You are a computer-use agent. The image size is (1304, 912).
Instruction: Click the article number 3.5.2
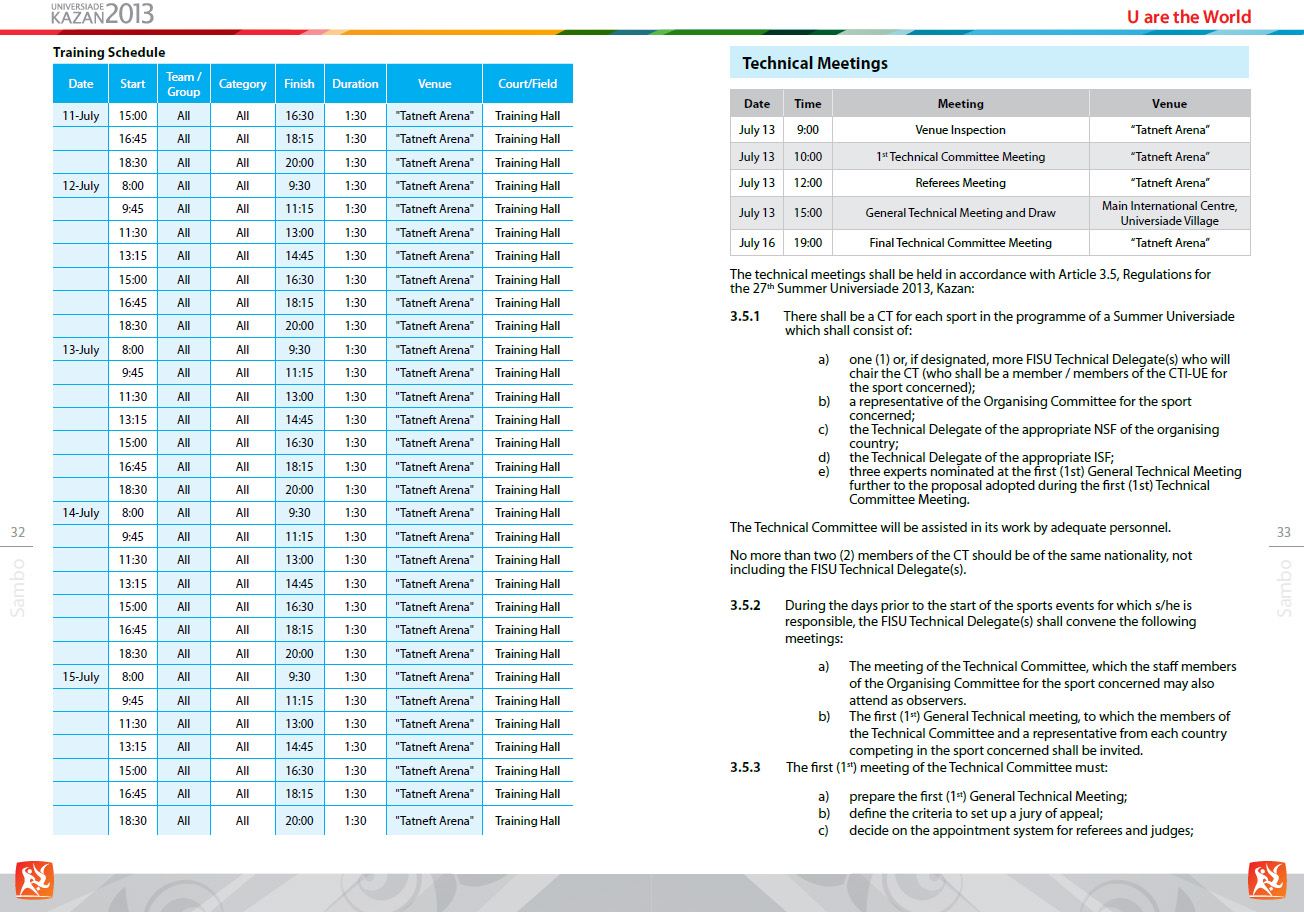click(745, 606)
